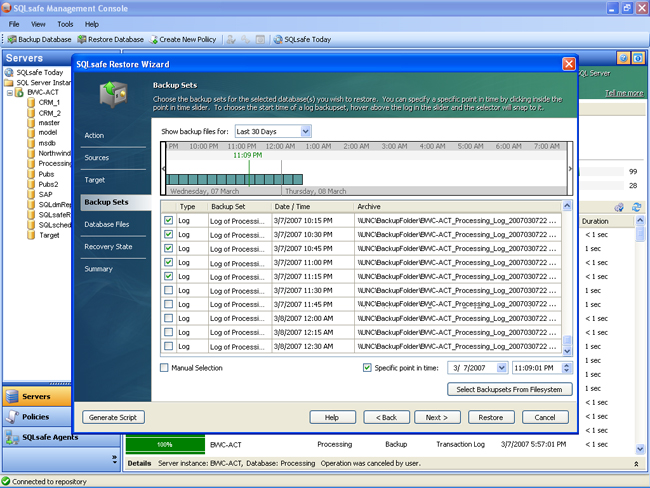650x488 pixels.
Task: Expand the navigation pane overflow chevron
Action: click(x=114, y=459)
